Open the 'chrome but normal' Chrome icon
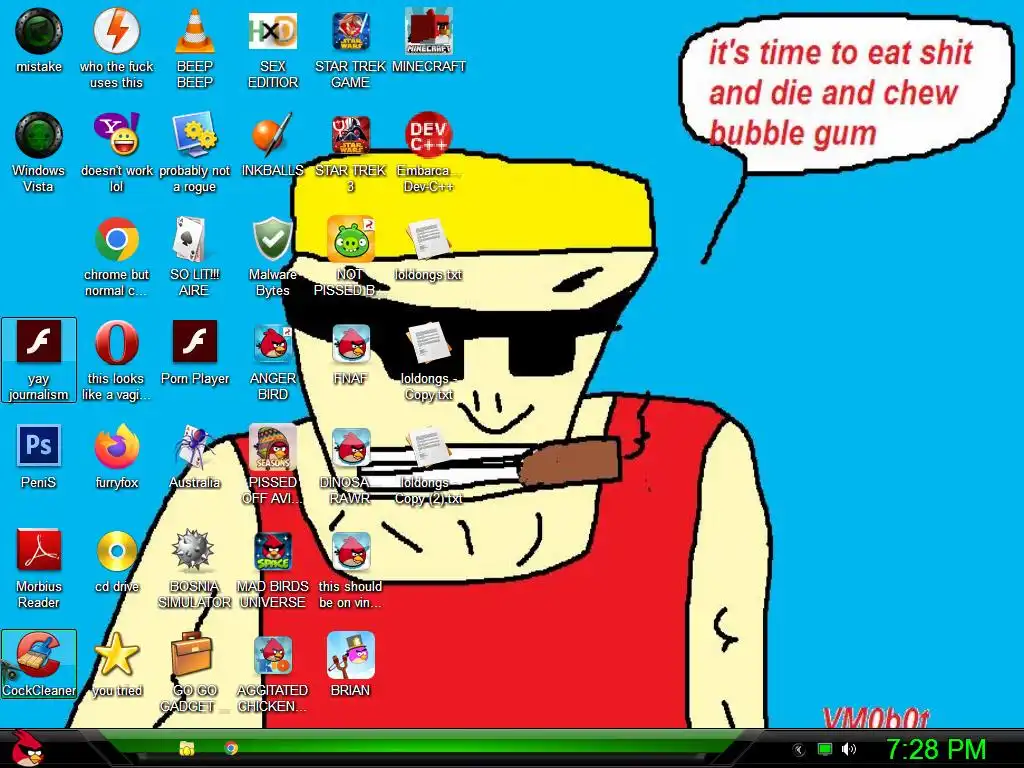Screen dimensions: 1024x768 click(116, 239)
